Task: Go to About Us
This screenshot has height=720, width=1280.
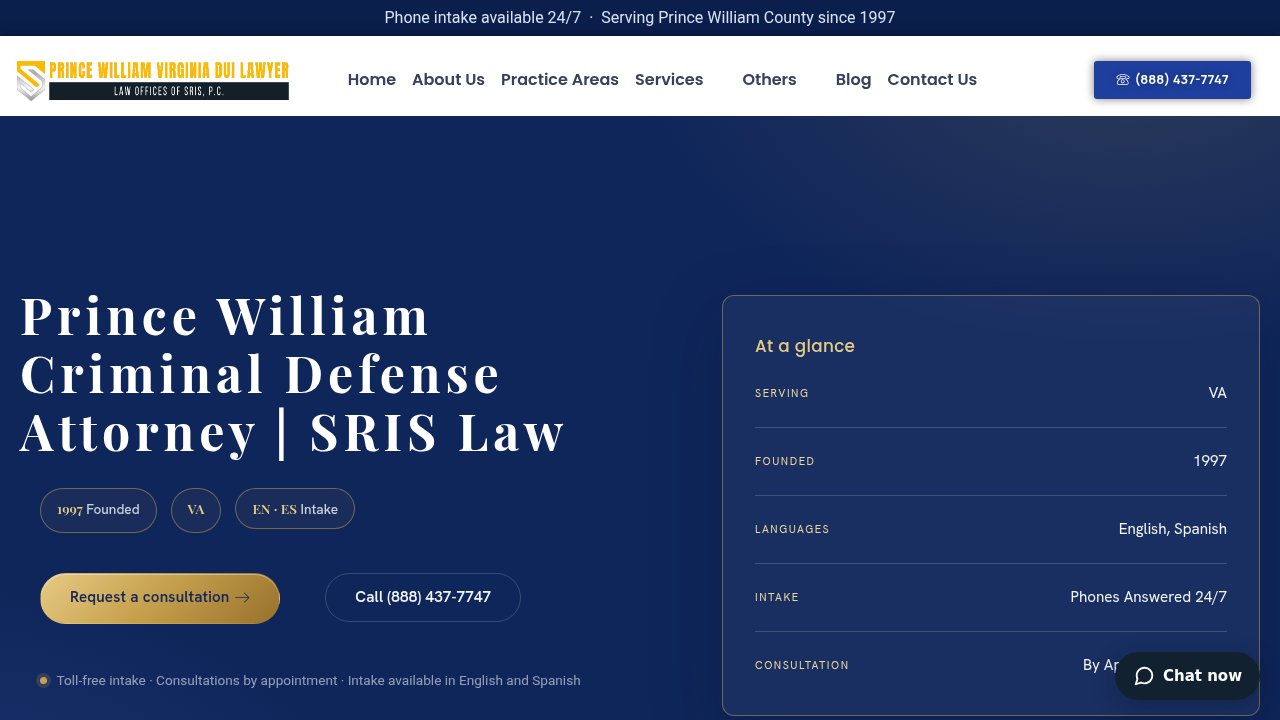Action: tap(448, 80)
